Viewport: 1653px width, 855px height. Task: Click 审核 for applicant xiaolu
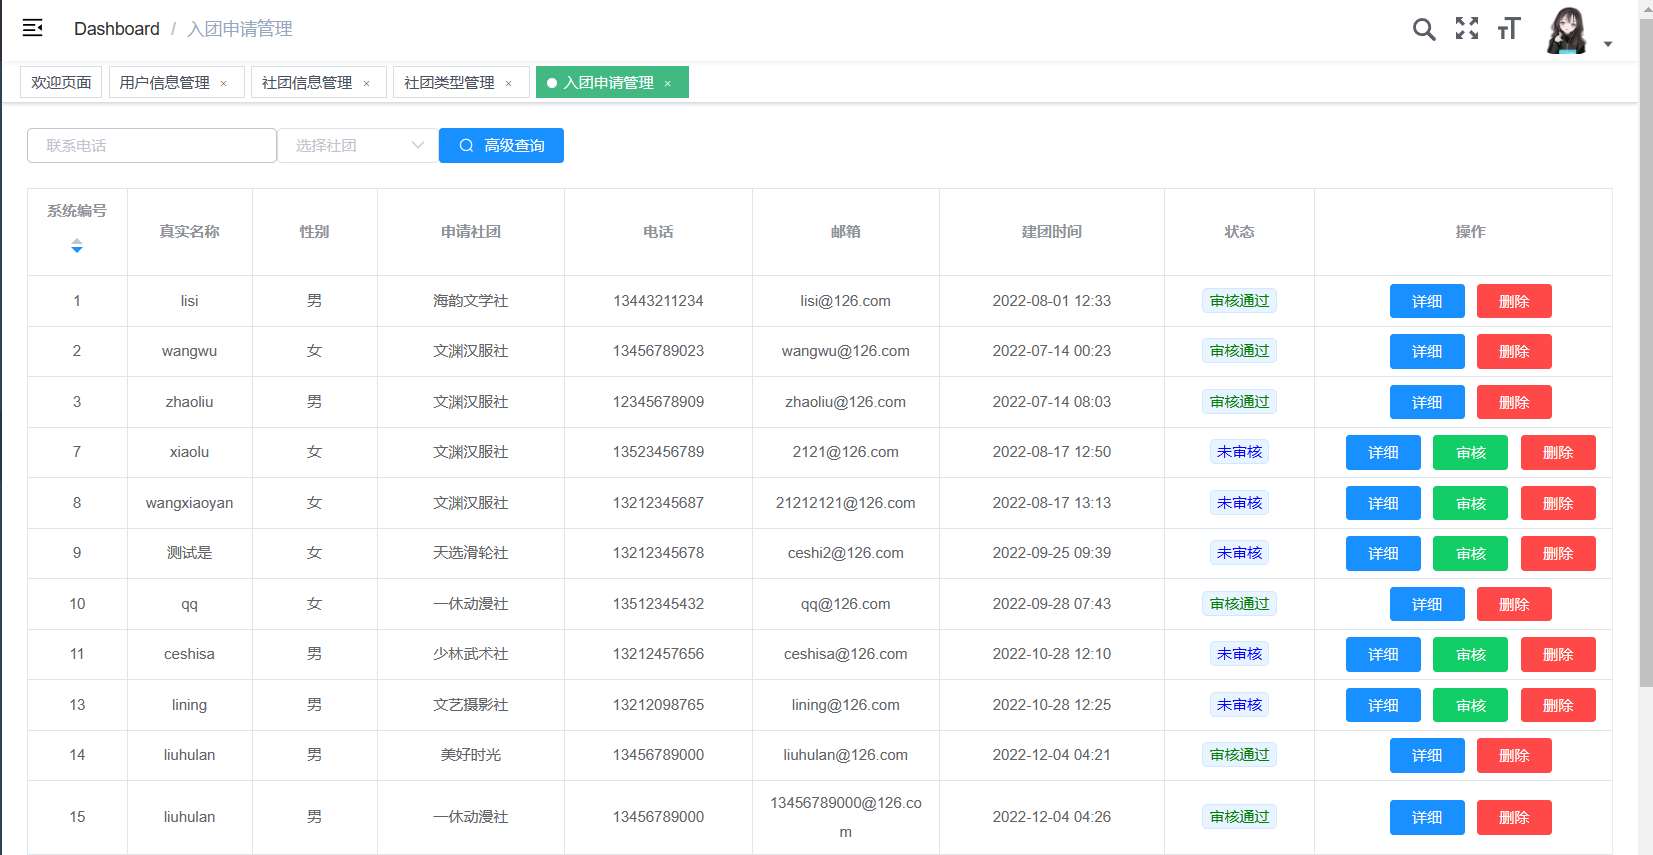1470,453
